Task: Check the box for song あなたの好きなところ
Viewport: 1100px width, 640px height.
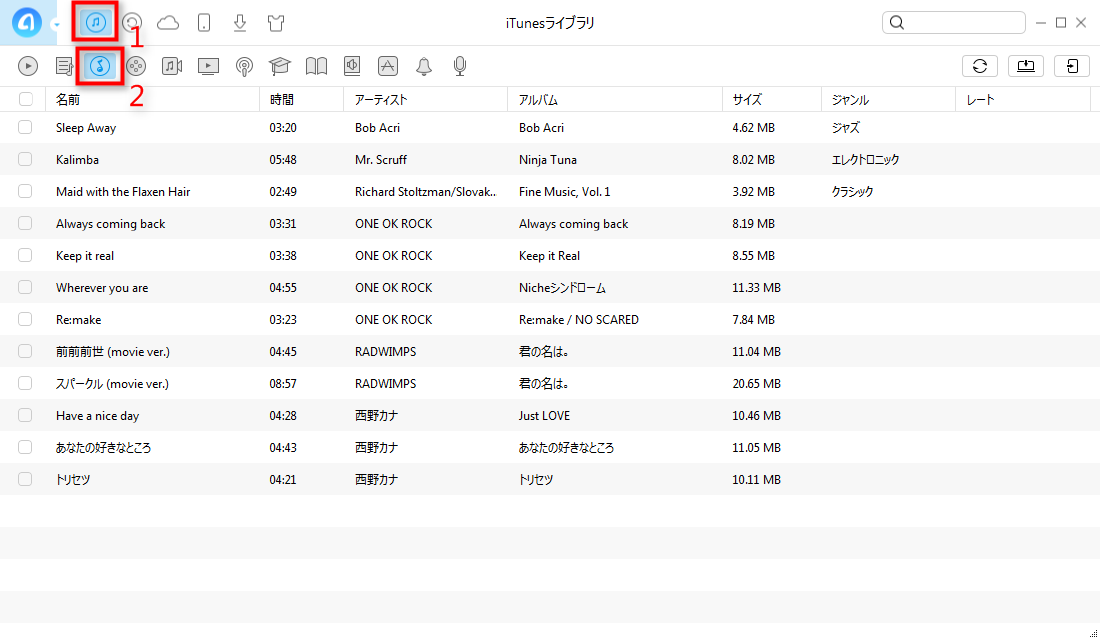Action: [25, 447]
